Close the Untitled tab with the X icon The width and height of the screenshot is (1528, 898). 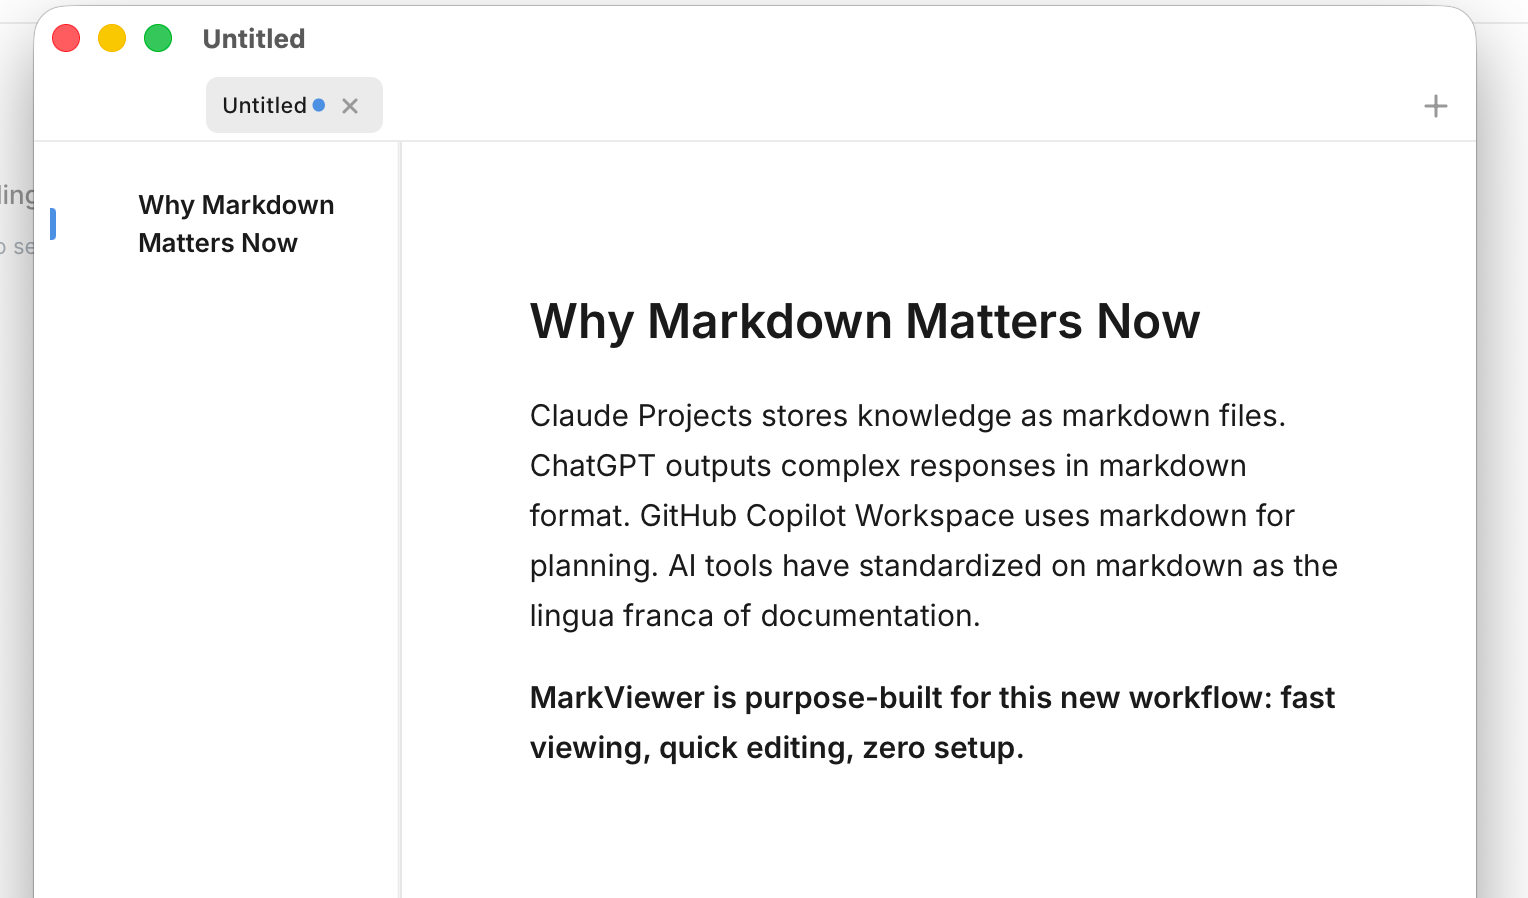[350, 106]
